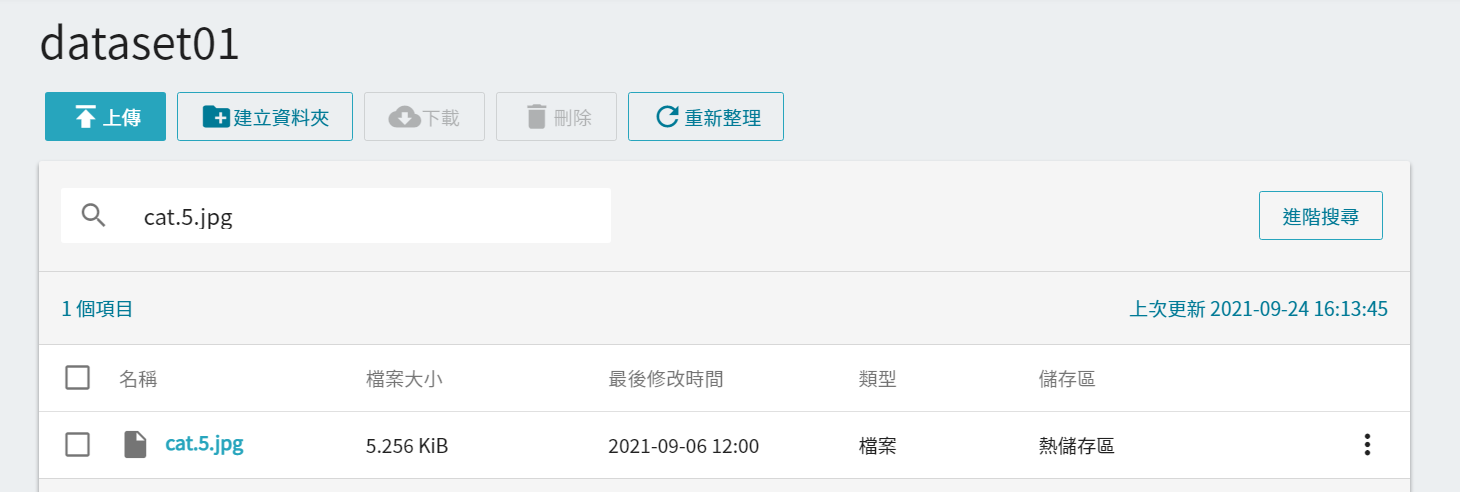Click the folder-plus icon for 建立資料夾

coord(216,117)
